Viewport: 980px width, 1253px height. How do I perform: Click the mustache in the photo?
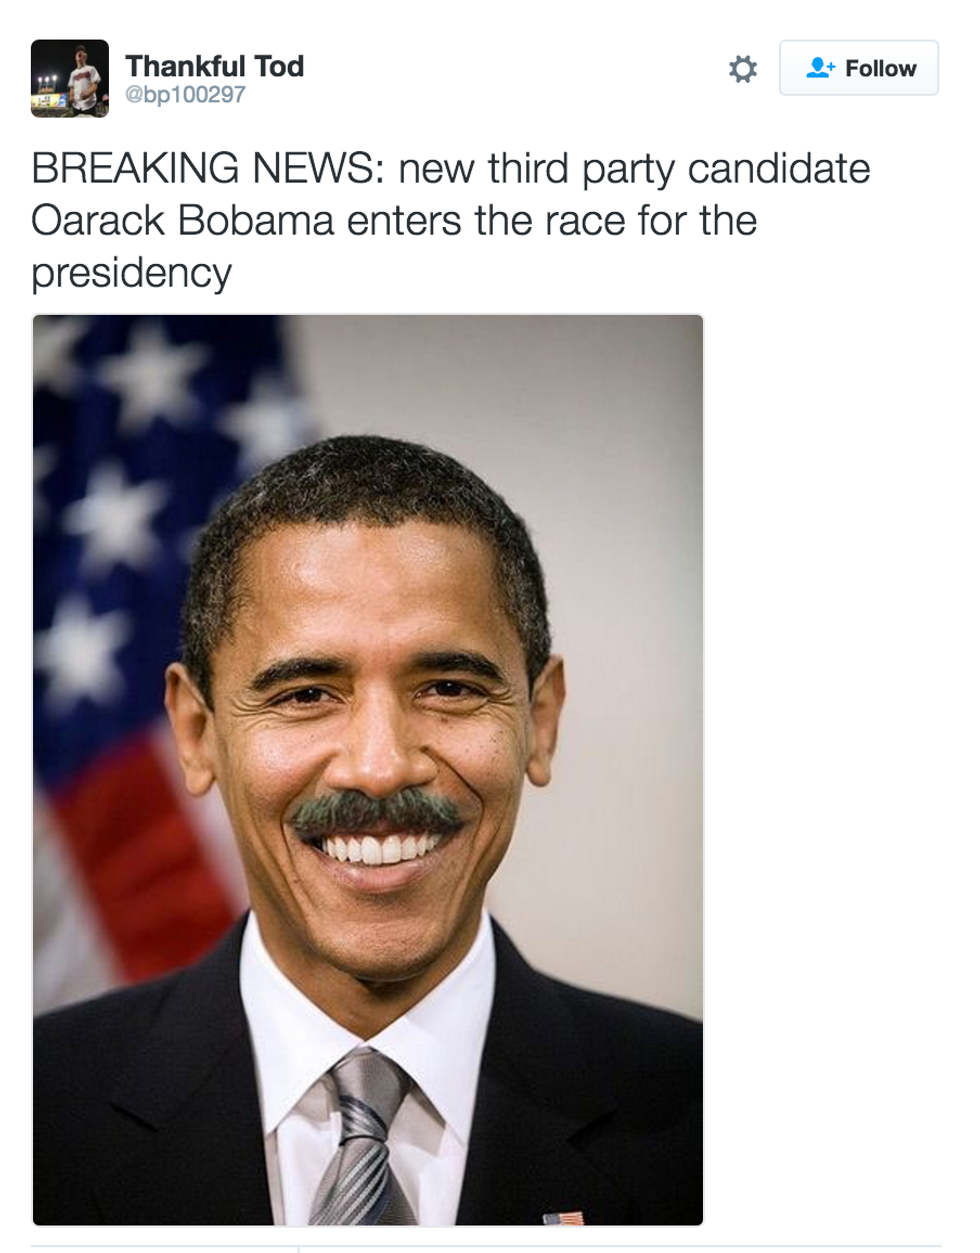pyautogui.click(x=377, y=808)
